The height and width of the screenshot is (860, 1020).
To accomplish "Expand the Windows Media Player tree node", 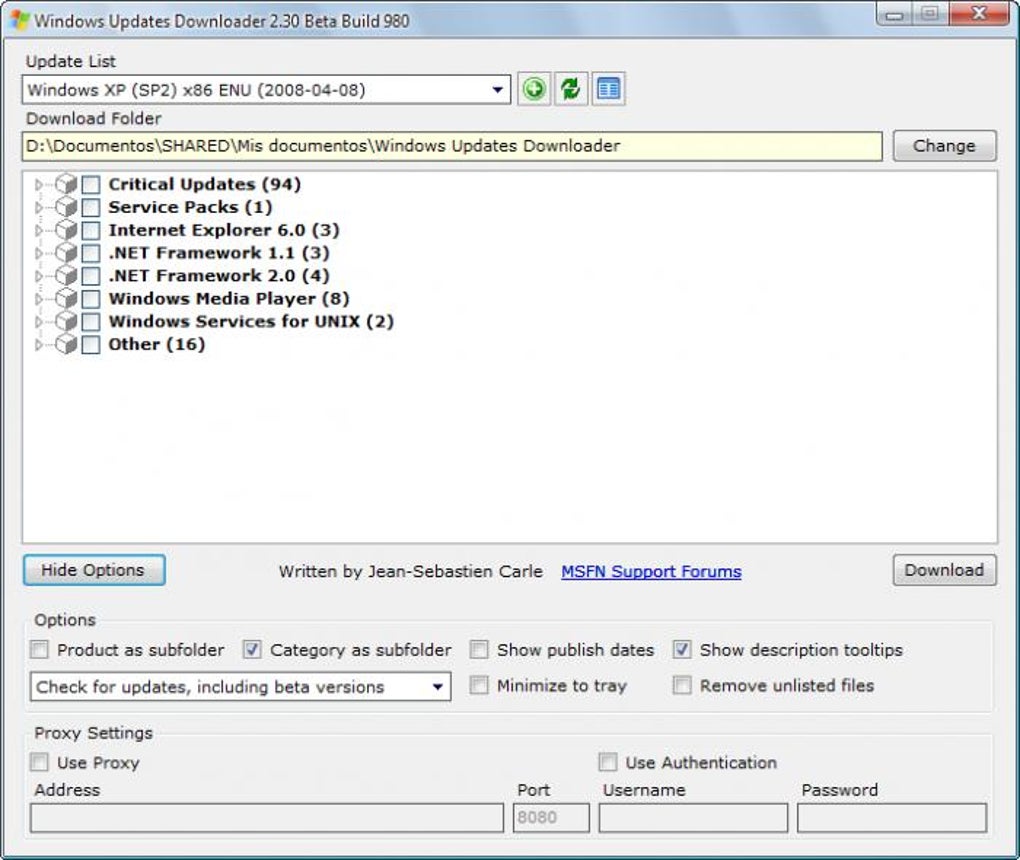I will pos(38,299).
